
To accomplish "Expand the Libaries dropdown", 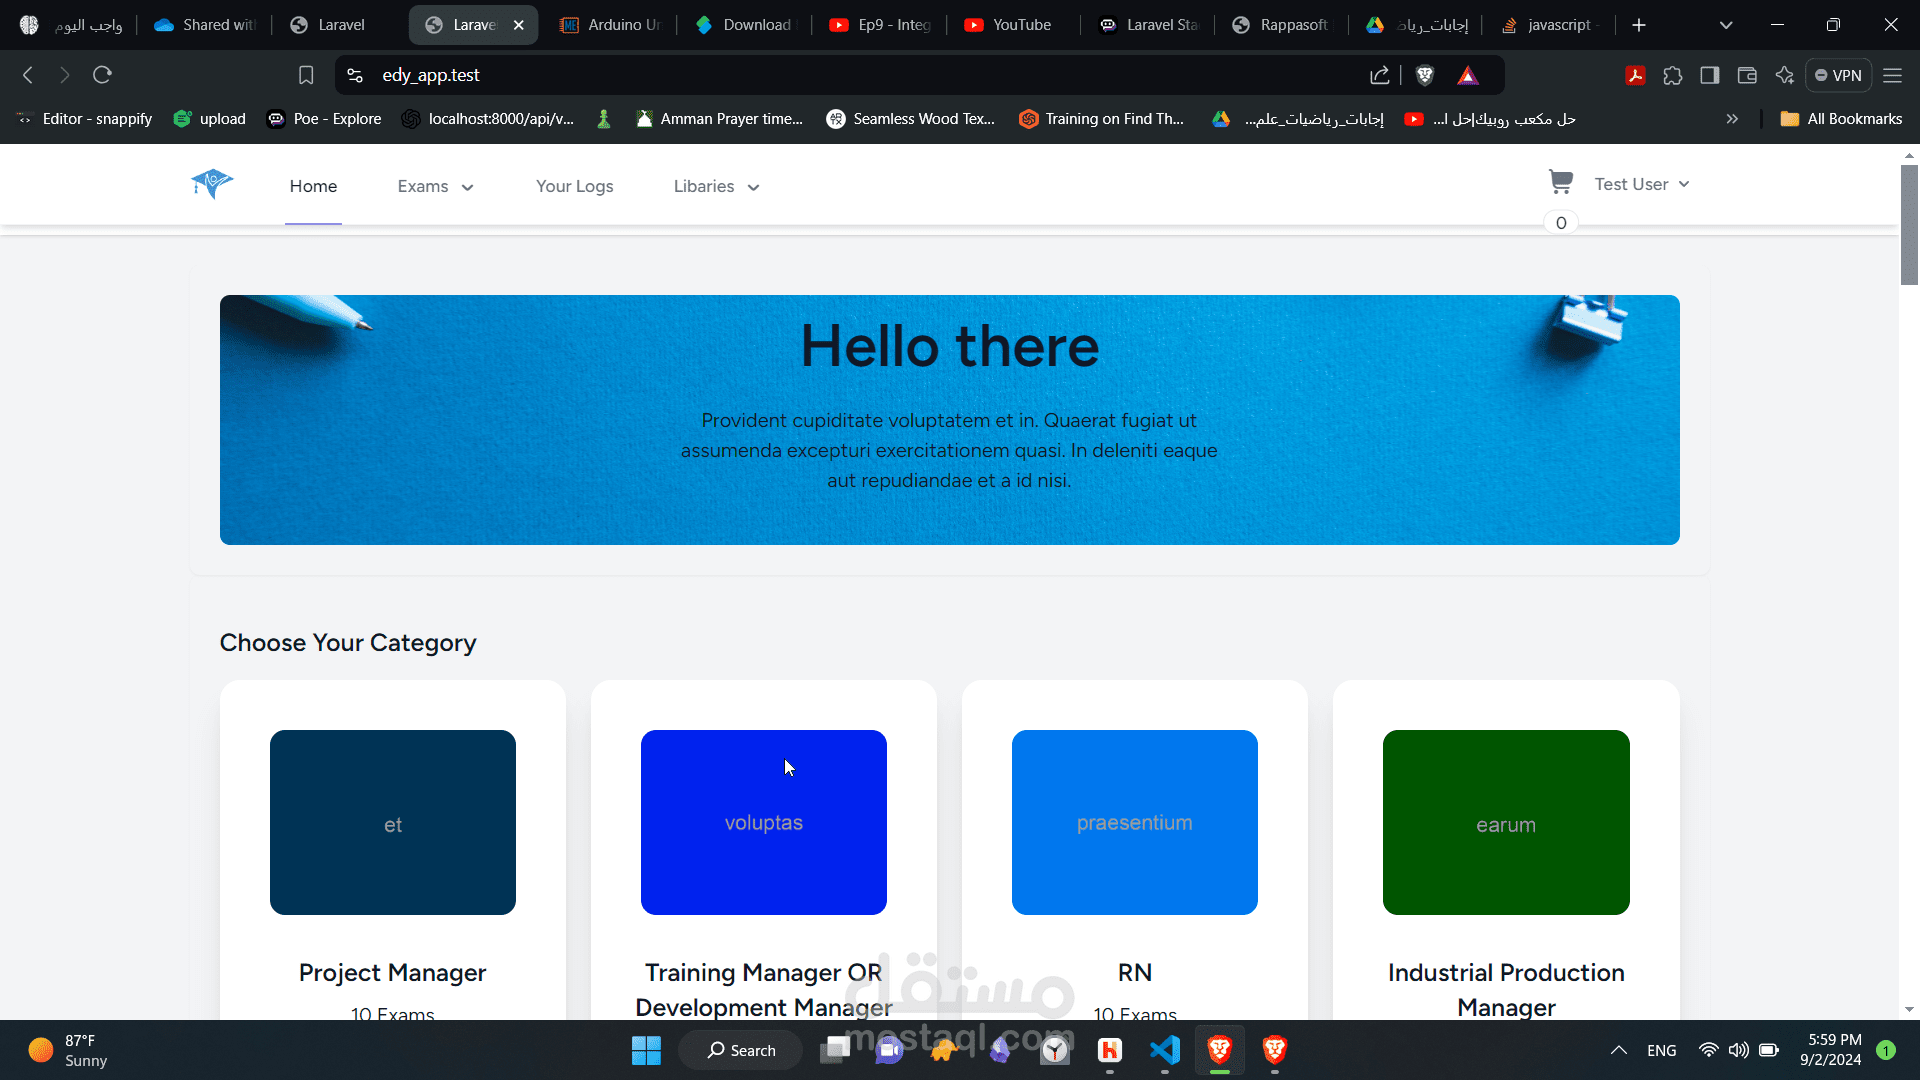I will [x=715, y=186].
